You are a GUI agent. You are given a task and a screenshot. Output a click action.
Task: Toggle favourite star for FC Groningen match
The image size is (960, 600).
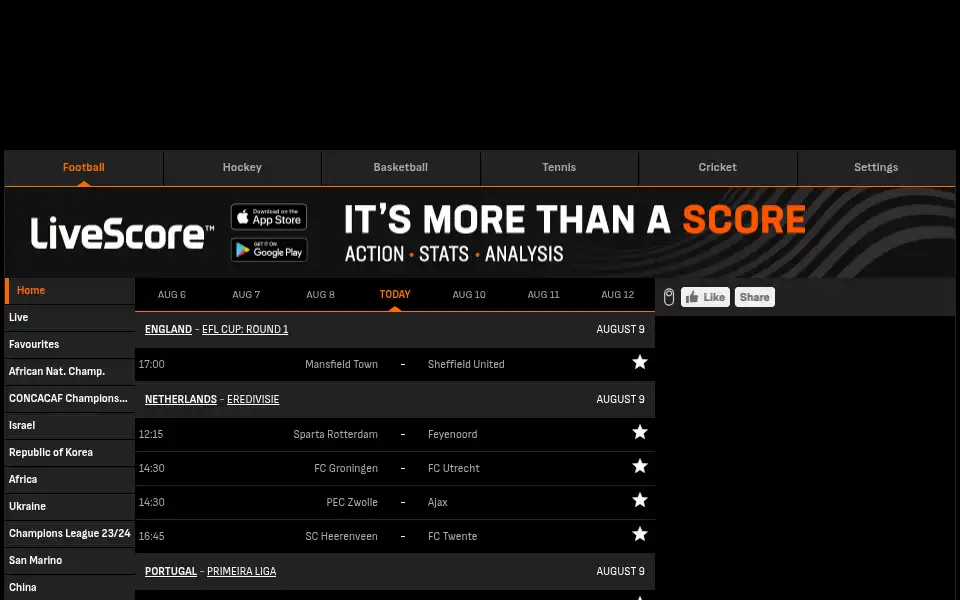pos(640,467)
